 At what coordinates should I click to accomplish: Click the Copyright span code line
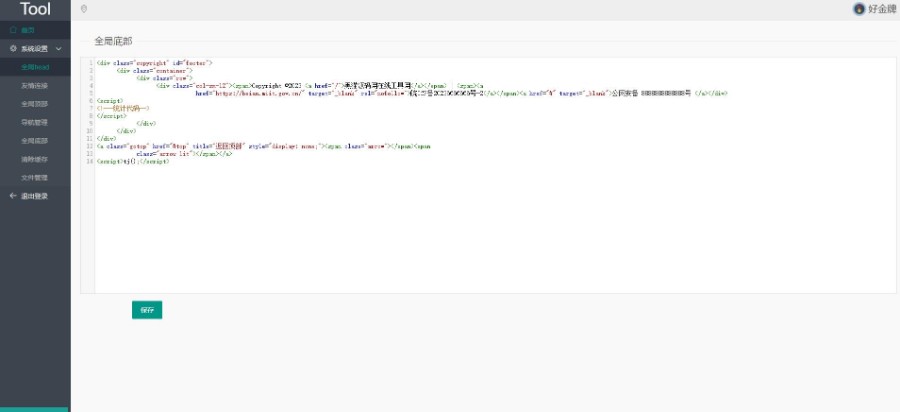(320, 85)
